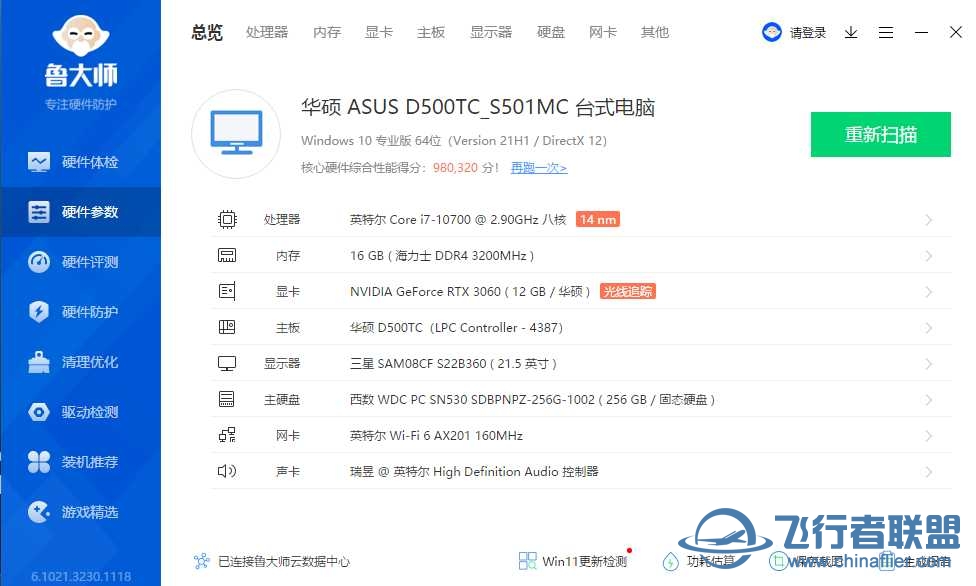This screenshot has height=586, width=976.
Task: Expand the 处理器 row chevron
Action: pos(928,220)
